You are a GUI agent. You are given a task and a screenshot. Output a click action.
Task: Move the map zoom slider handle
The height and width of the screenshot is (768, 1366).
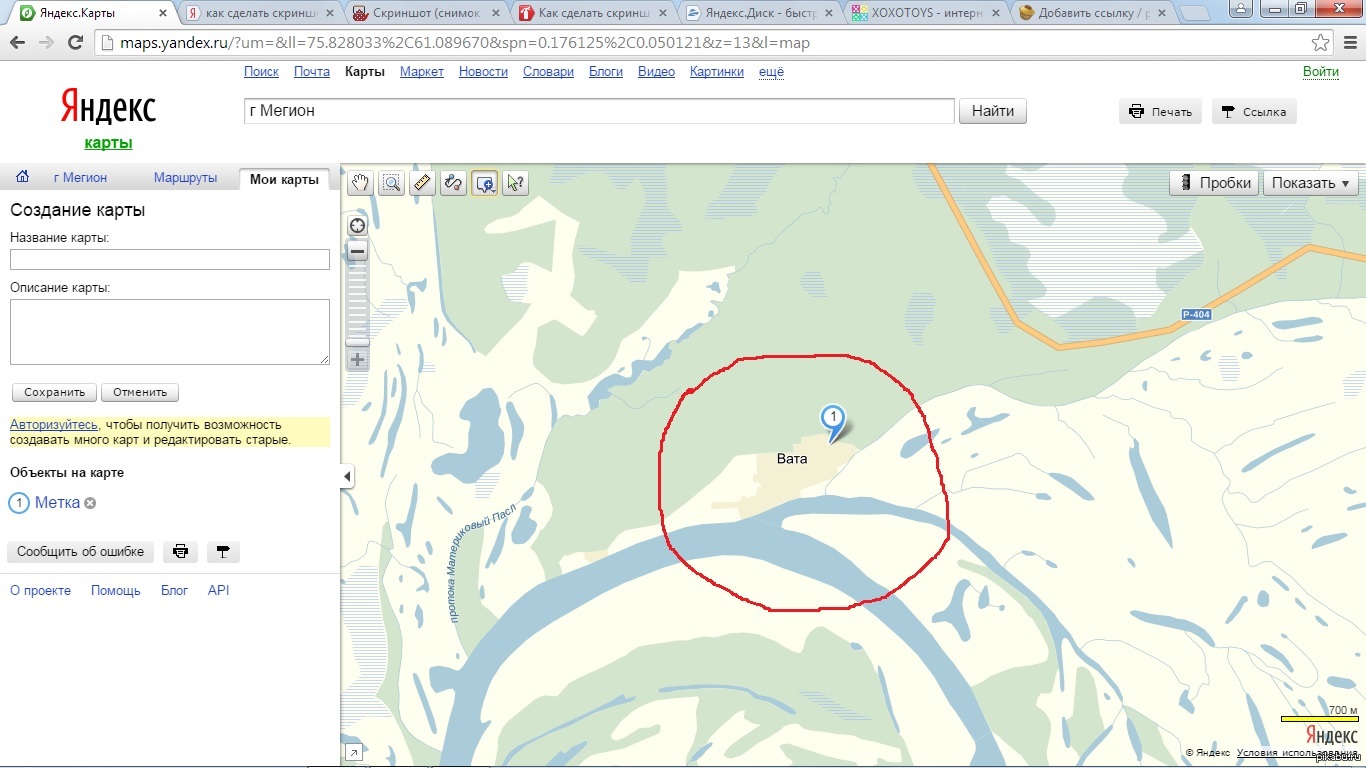(x=357, y=342)
